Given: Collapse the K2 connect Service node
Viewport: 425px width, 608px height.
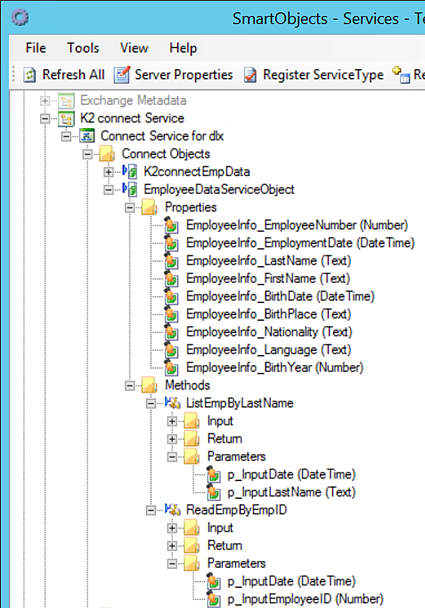Looking at the screenshot, I should tap(45, 119).
